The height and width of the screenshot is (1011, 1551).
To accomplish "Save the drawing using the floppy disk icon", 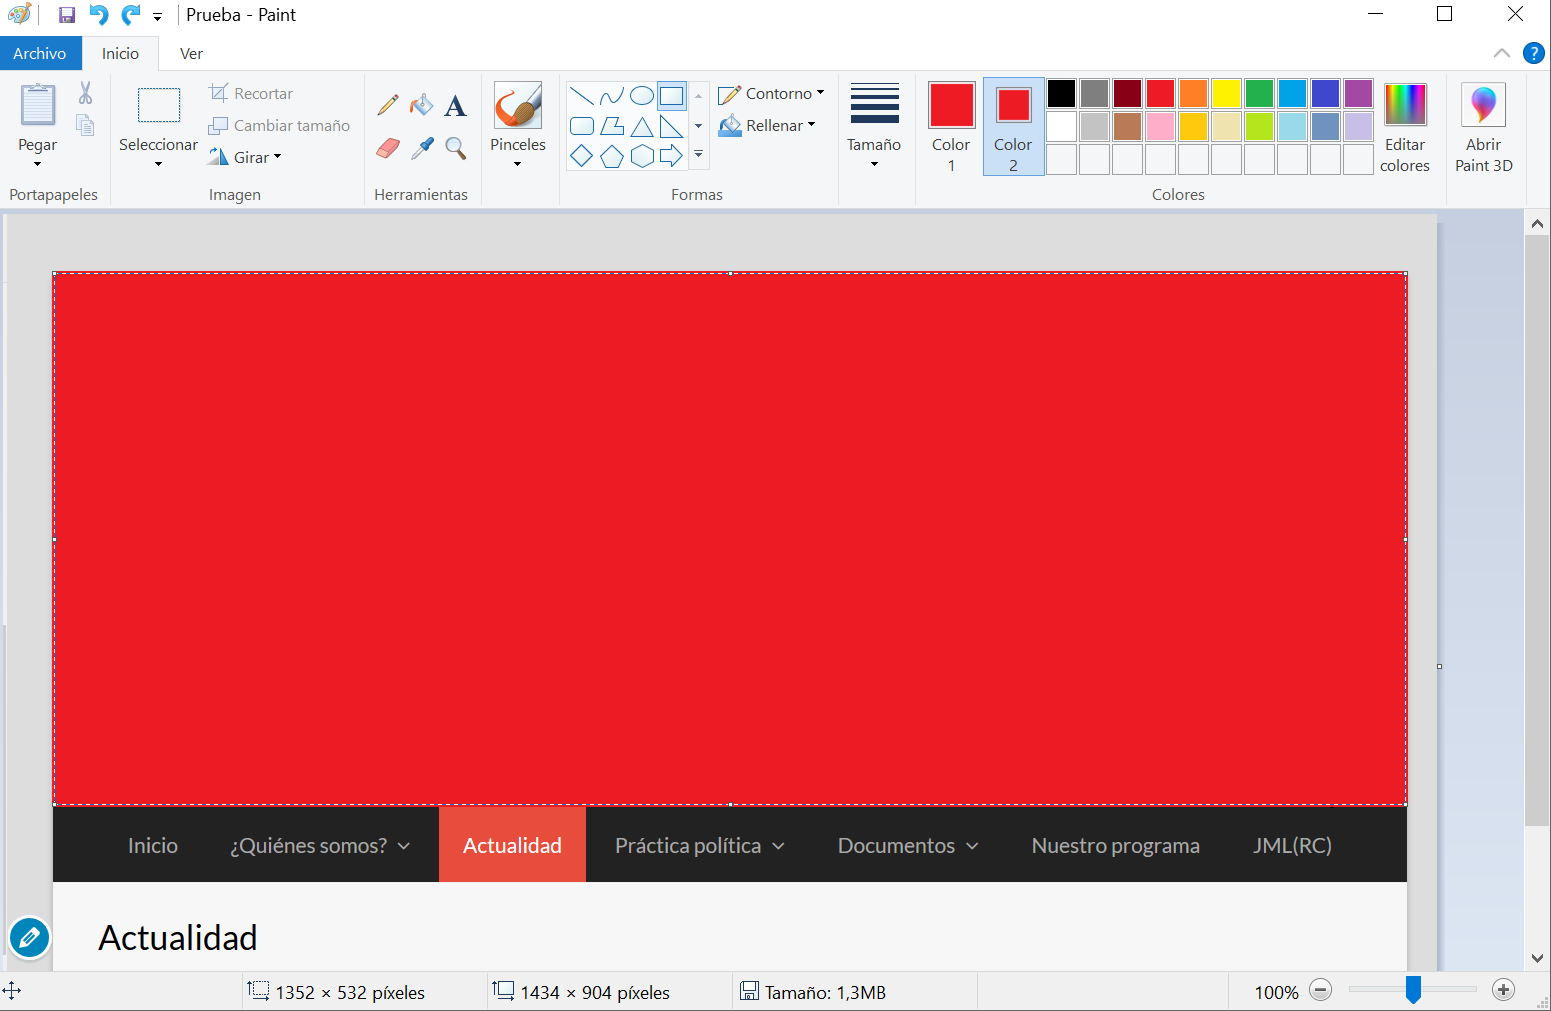I will pos(67,15).
